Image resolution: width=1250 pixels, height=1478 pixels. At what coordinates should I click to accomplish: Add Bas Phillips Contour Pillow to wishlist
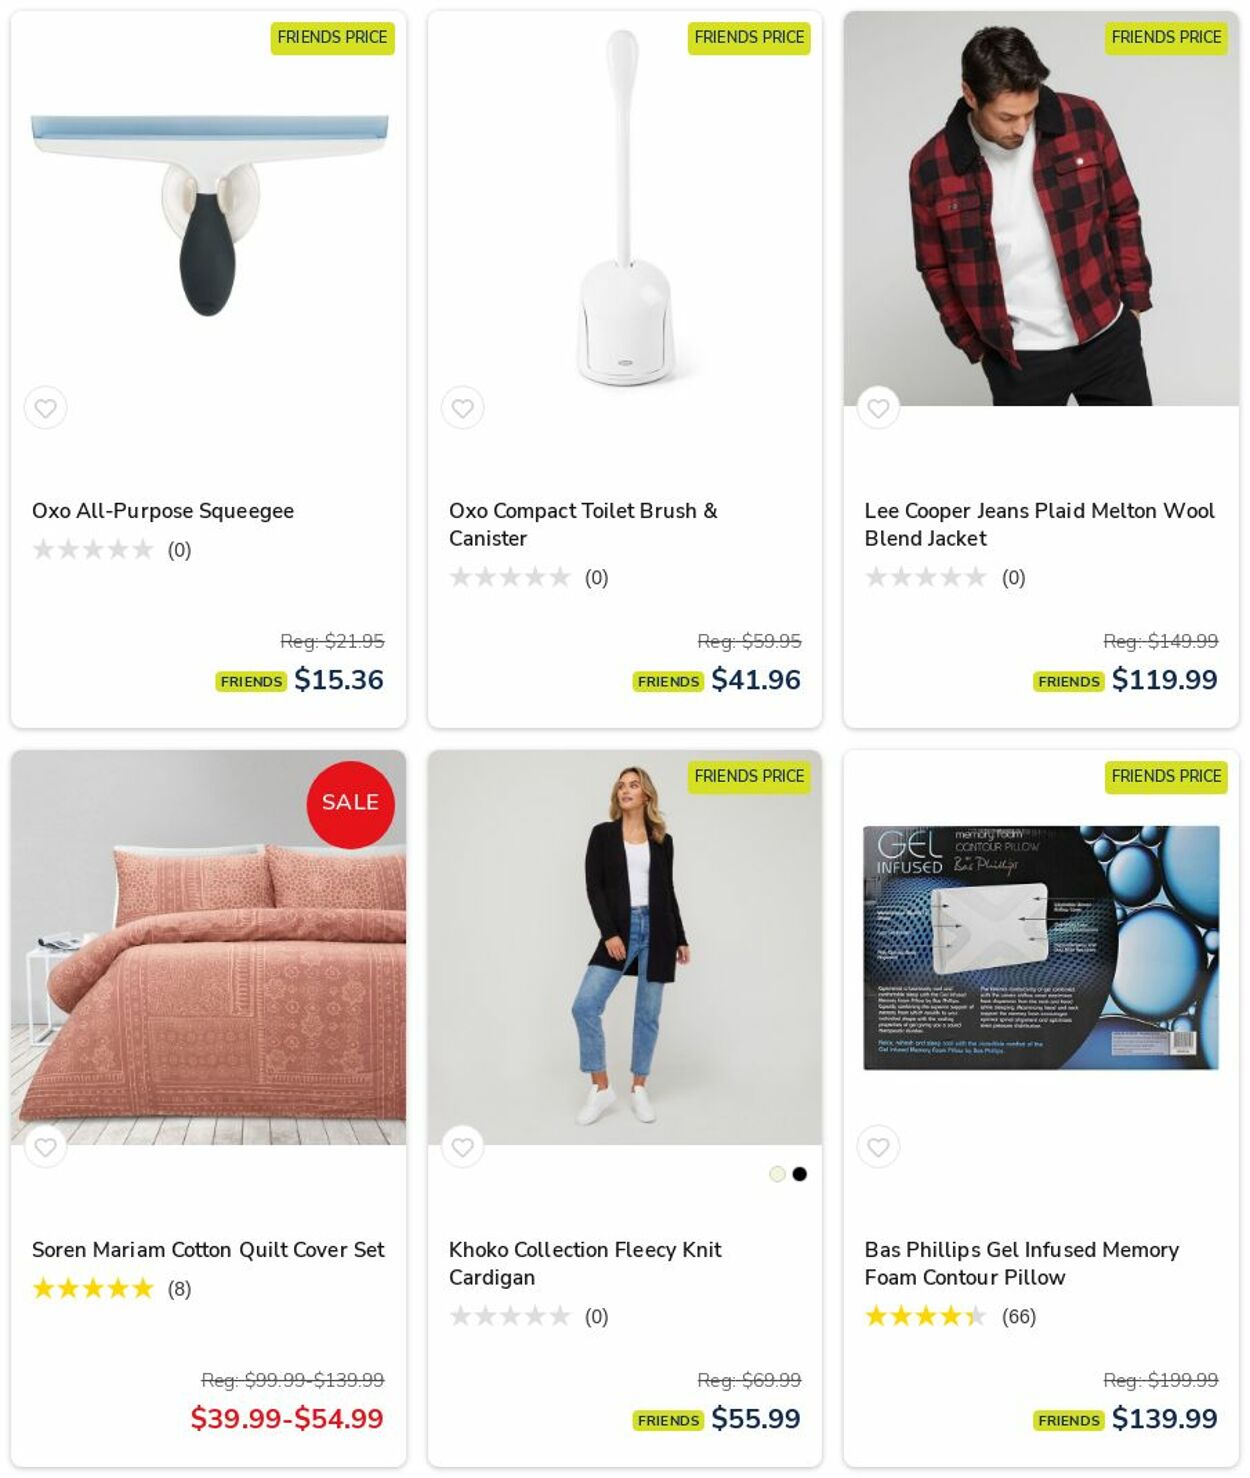point(878,1147)
